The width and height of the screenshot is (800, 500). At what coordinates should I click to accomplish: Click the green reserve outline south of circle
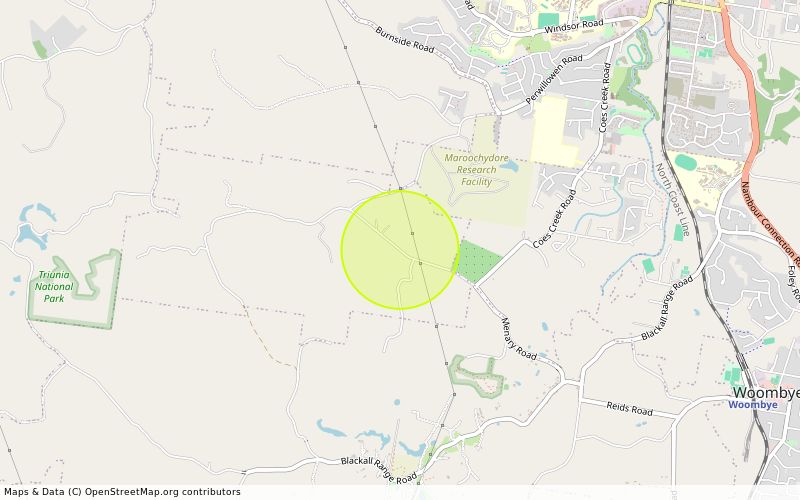point(476,377)
